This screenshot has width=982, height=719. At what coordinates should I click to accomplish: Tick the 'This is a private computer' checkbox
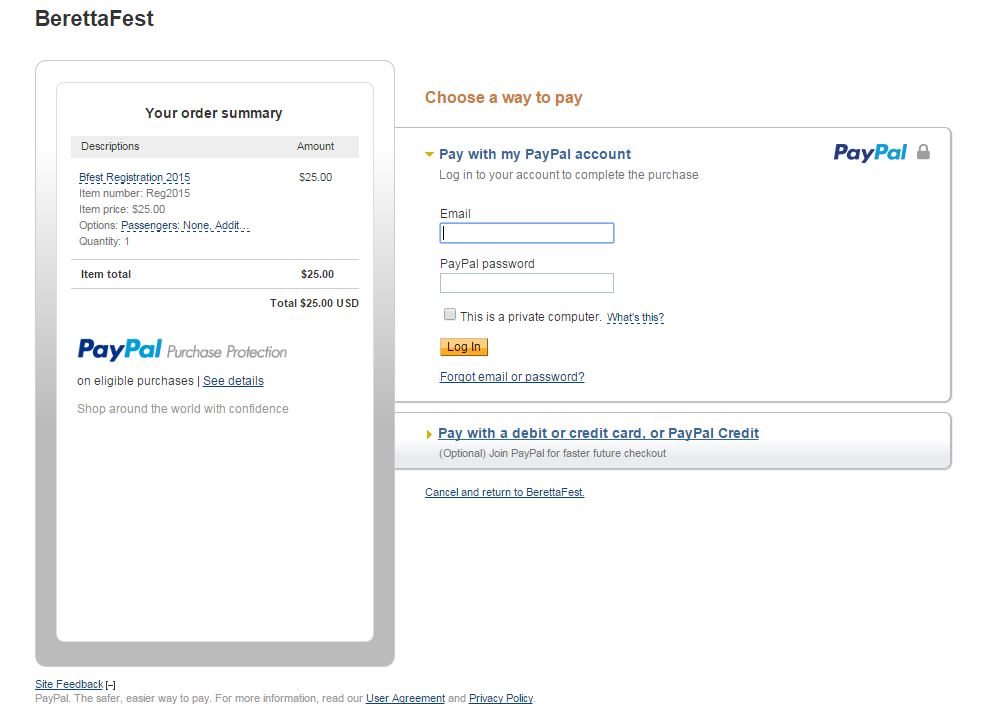(x=450, y=314)
